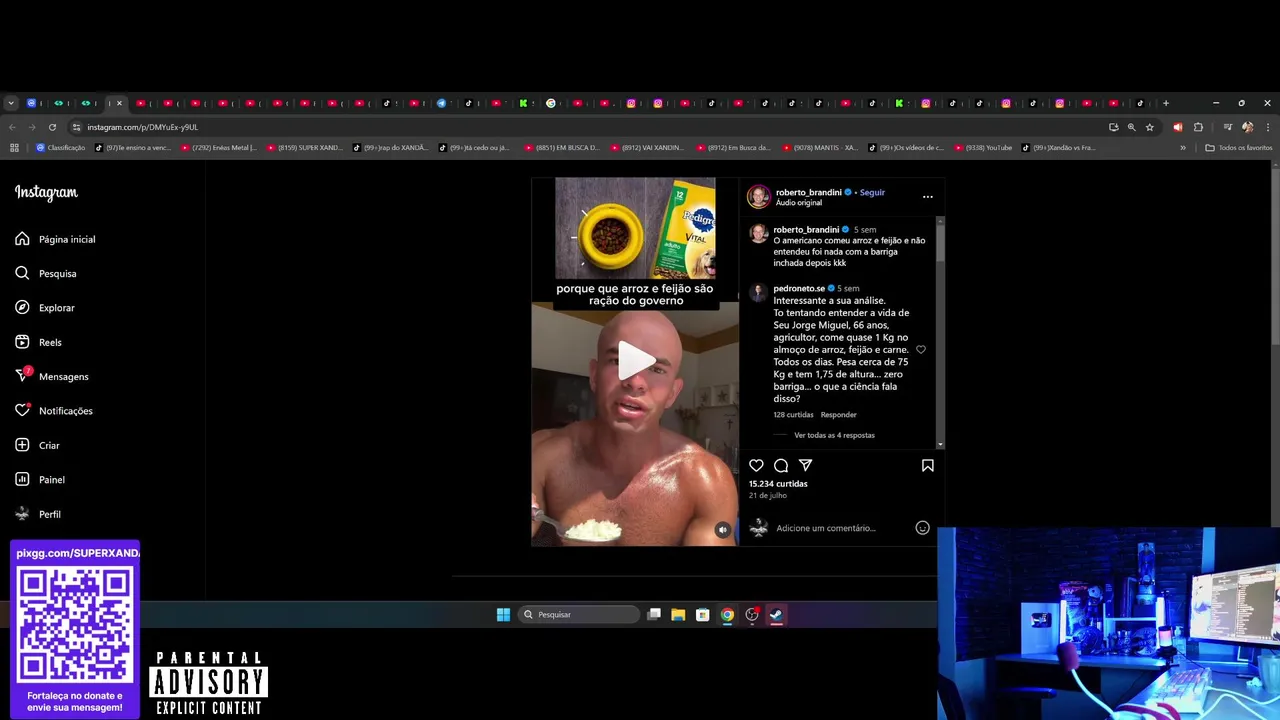Open Chrome three-dot menu
This screenshot has height=720, width=1280.
point(1267,127)
